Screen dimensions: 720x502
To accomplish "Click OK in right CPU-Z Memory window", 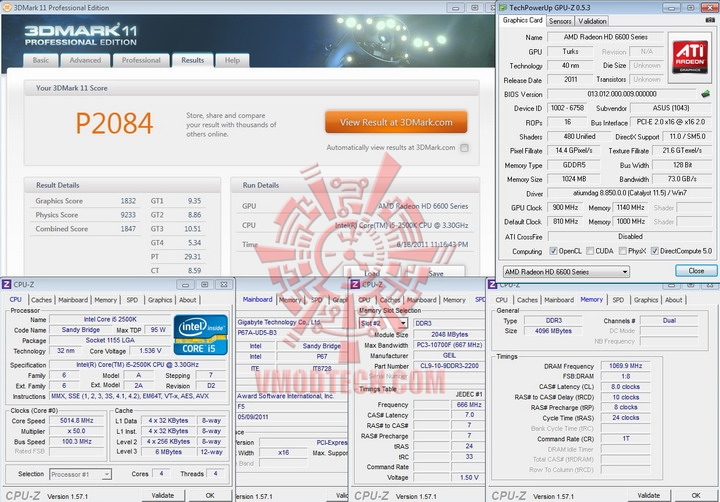I will (696, 496).
